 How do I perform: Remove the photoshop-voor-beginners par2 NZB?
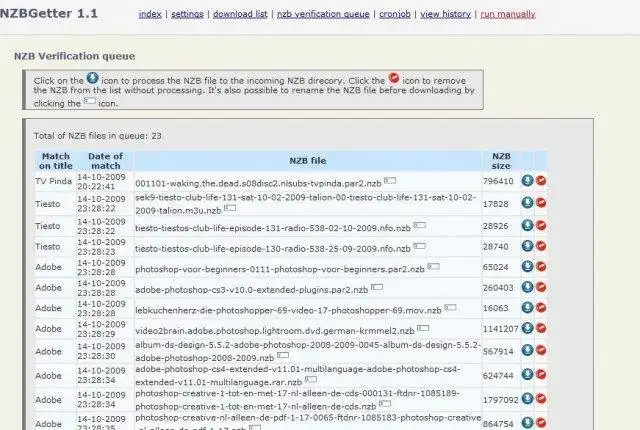click(541, 266)
